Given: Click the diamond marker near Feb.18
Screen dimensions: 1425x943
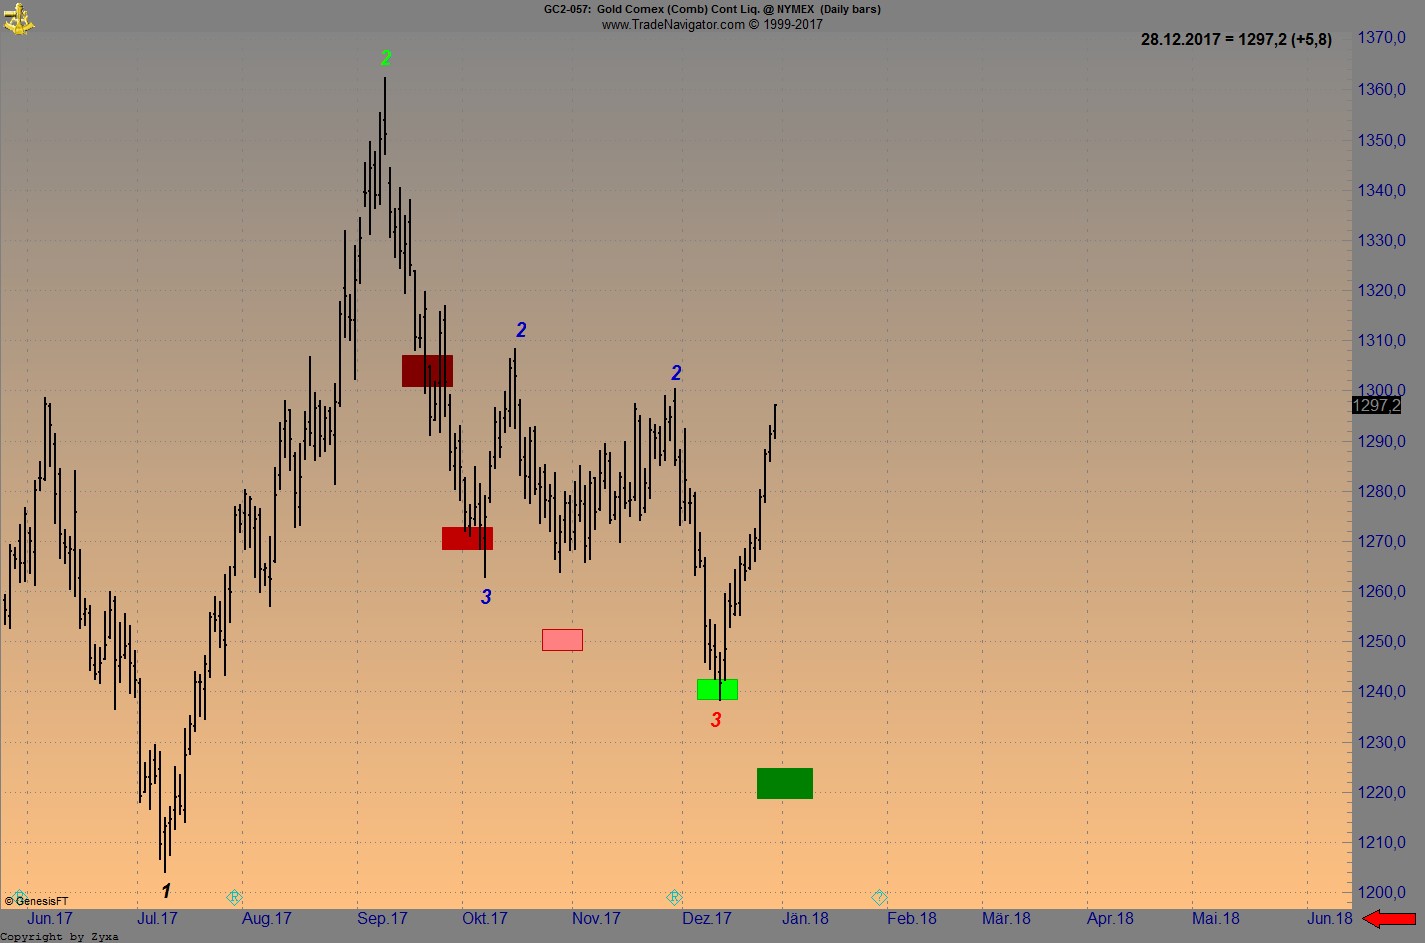Looking at the screenshot, I should (879, 897).
